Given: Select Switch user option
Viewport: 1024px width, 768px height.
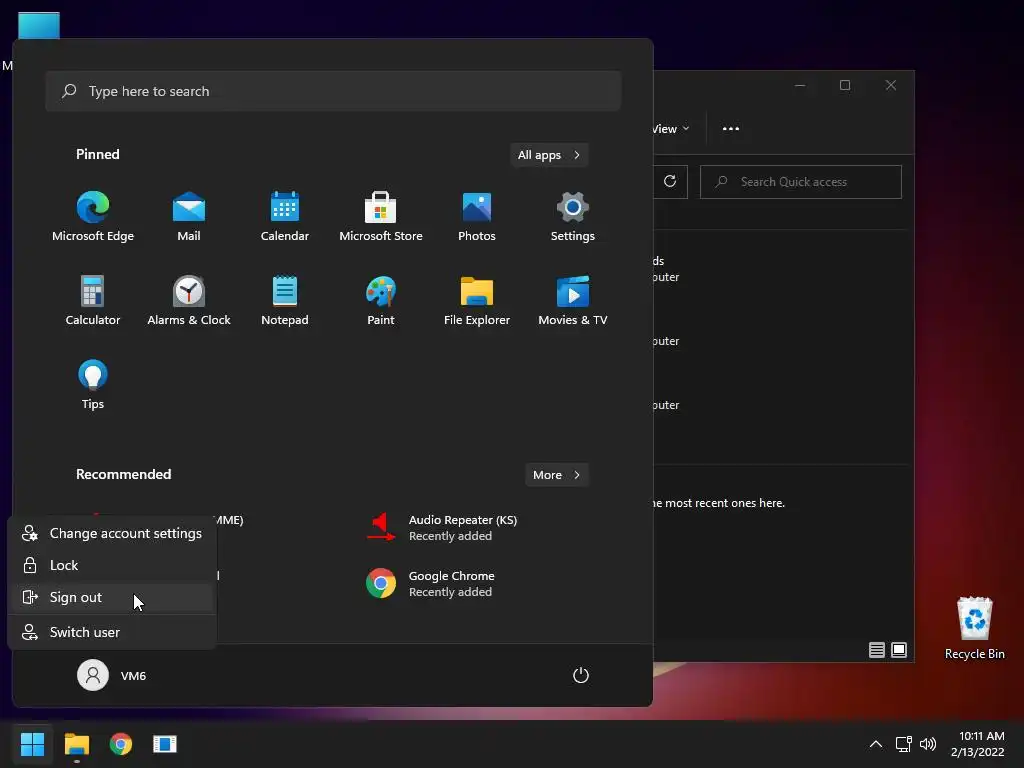Looking at the screenshot, I should tap(112, 632).
